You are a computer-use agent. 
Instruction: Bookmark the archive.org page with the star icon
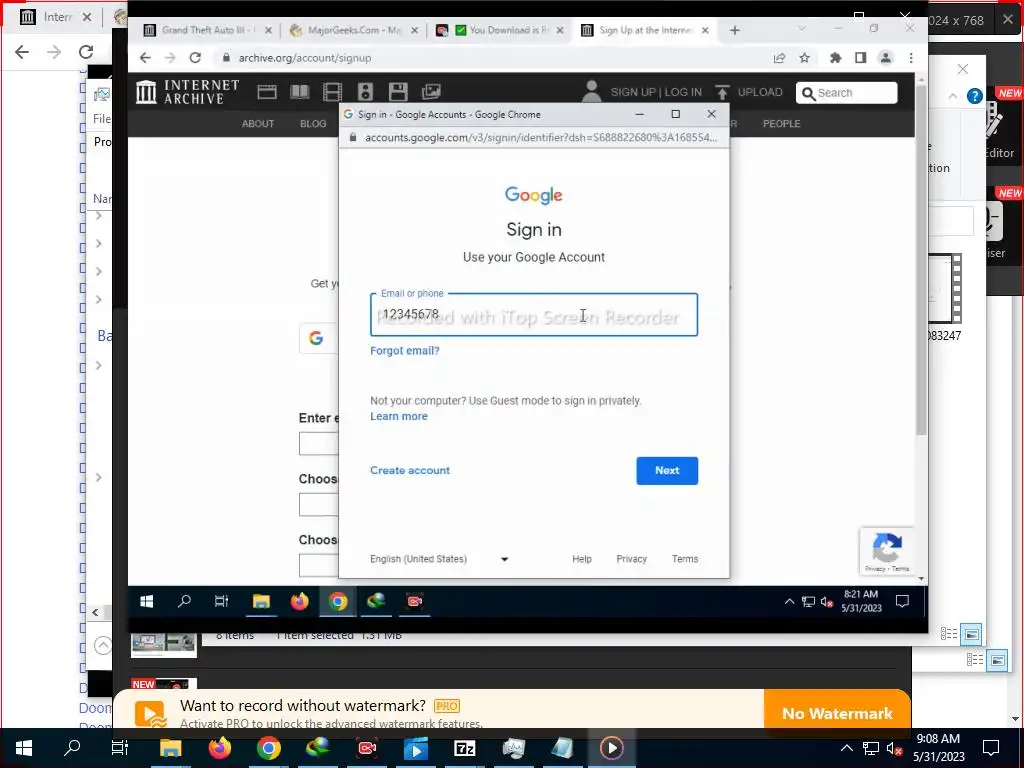pyautogui.click(x=805, y=58)
